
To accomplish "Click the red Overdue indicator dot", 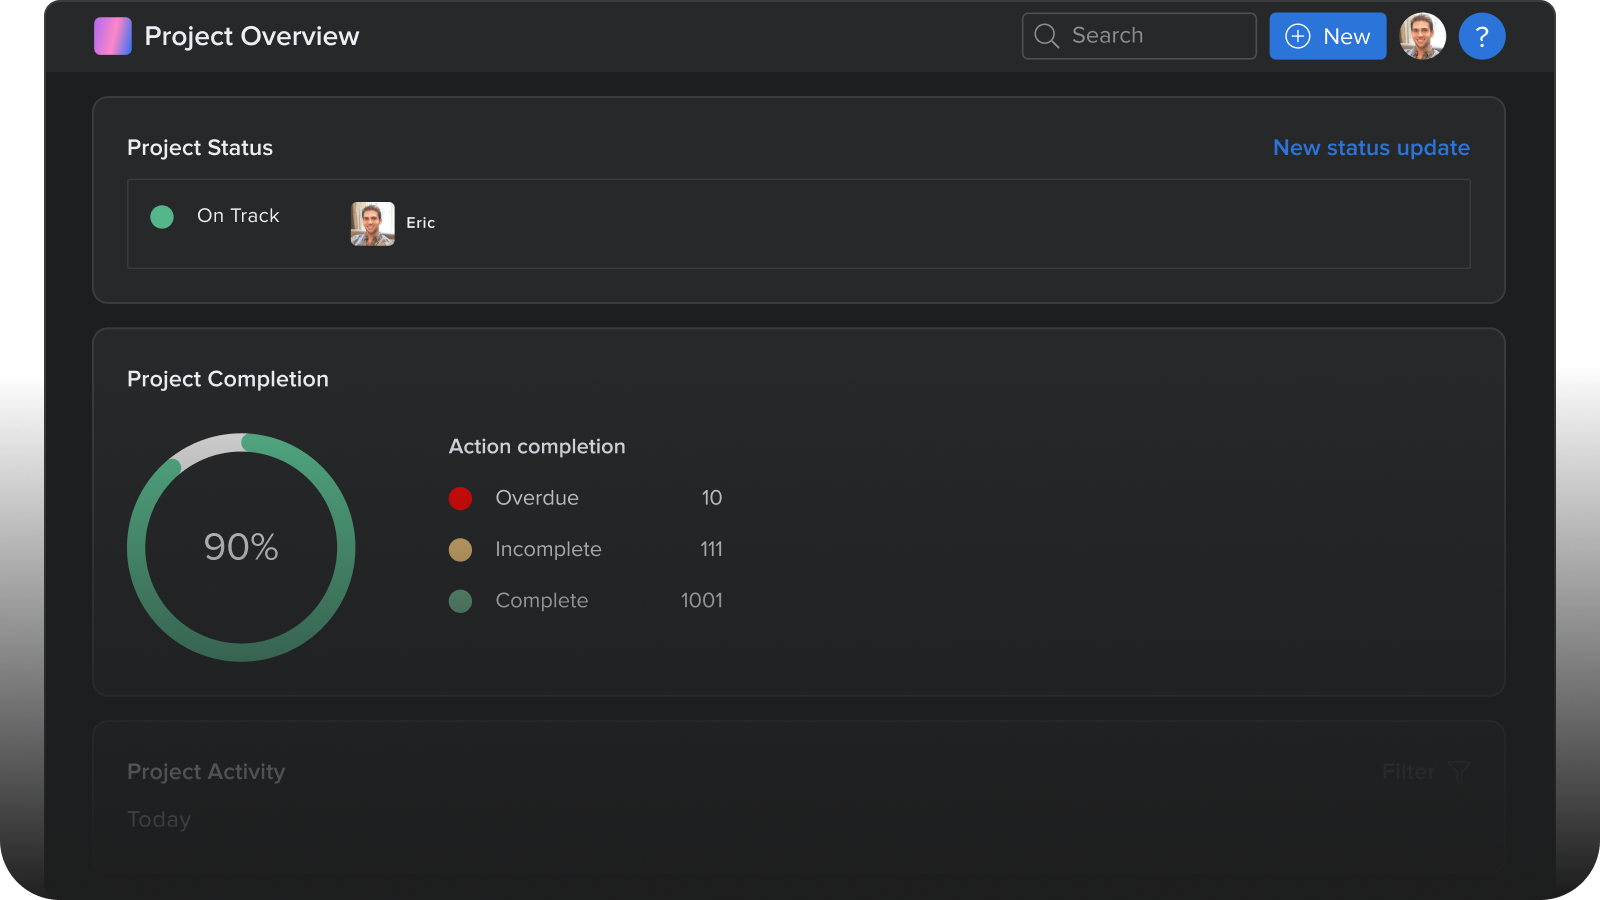I will click(x=460, y=498).
